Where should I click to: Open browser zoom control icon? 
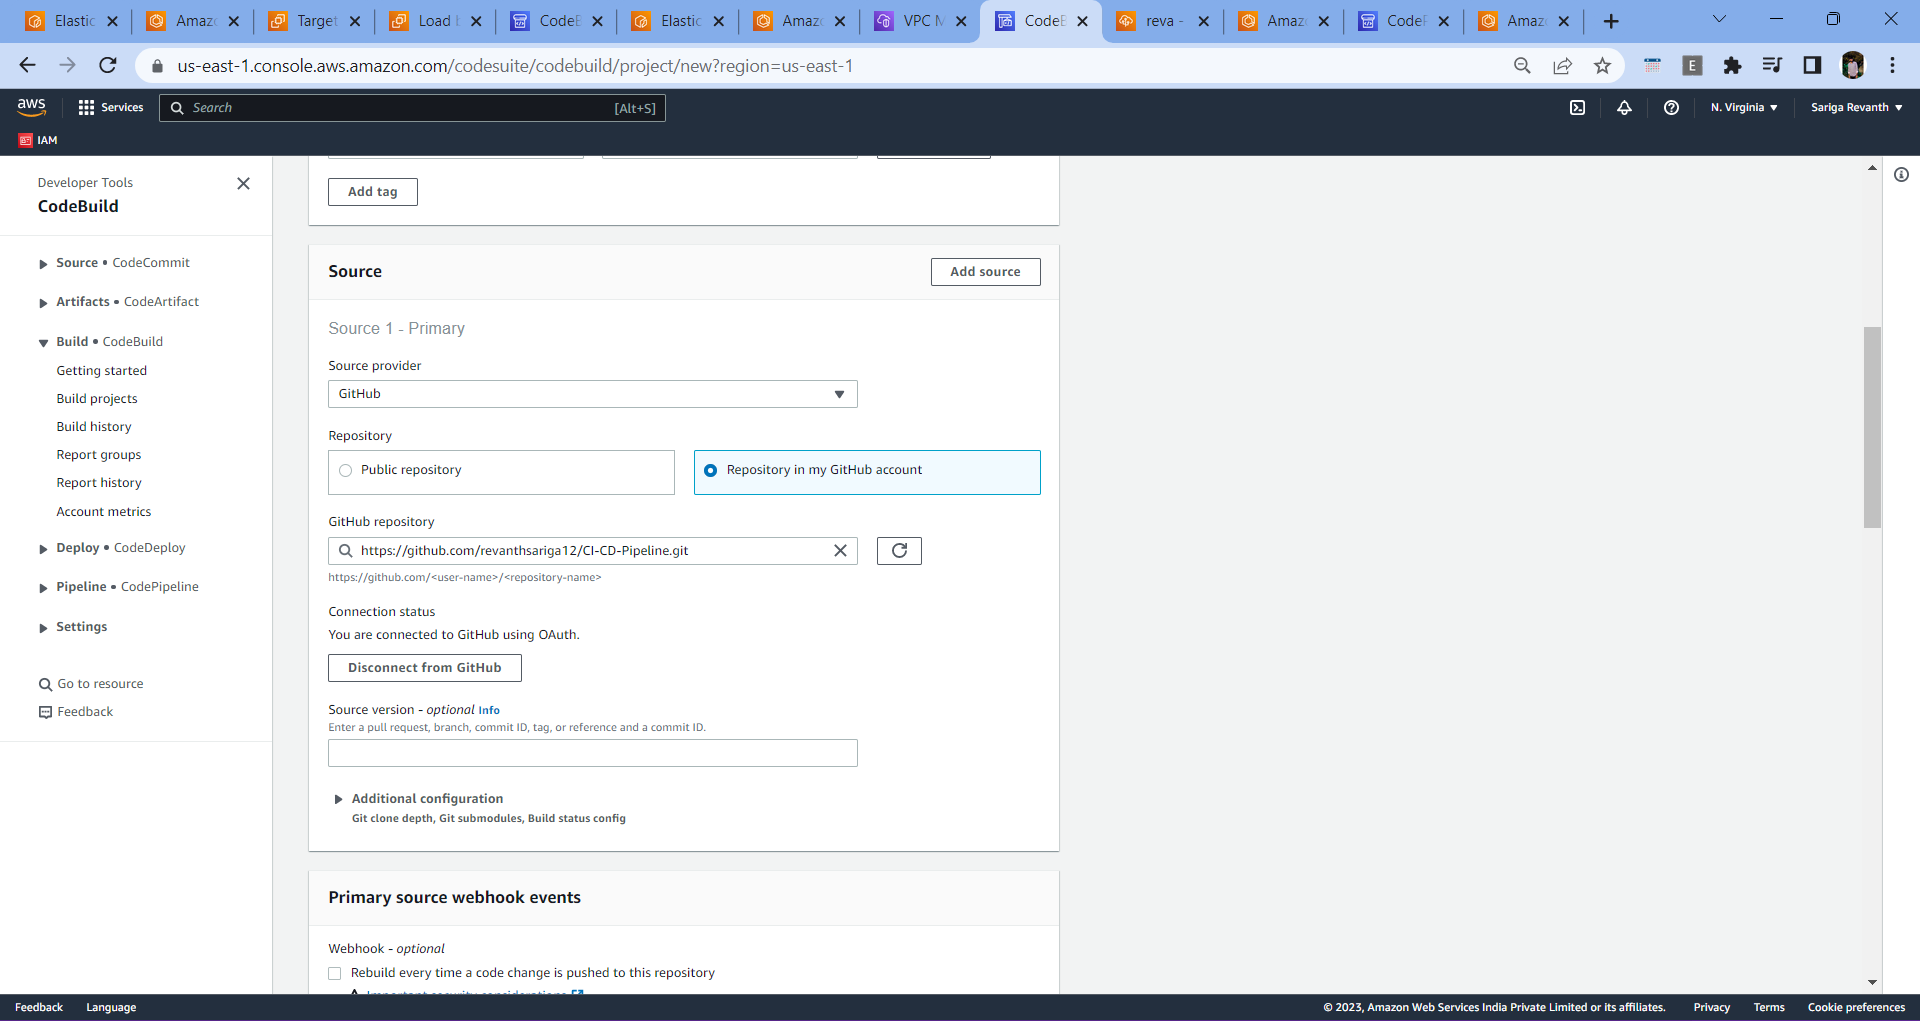pyautogui.click(x=1522, y=65)
